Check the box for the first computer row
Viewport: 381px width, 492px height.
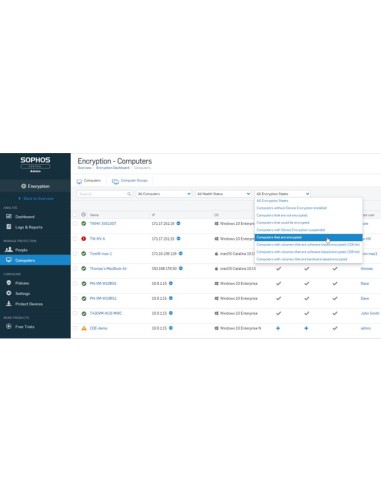point(75,223)
